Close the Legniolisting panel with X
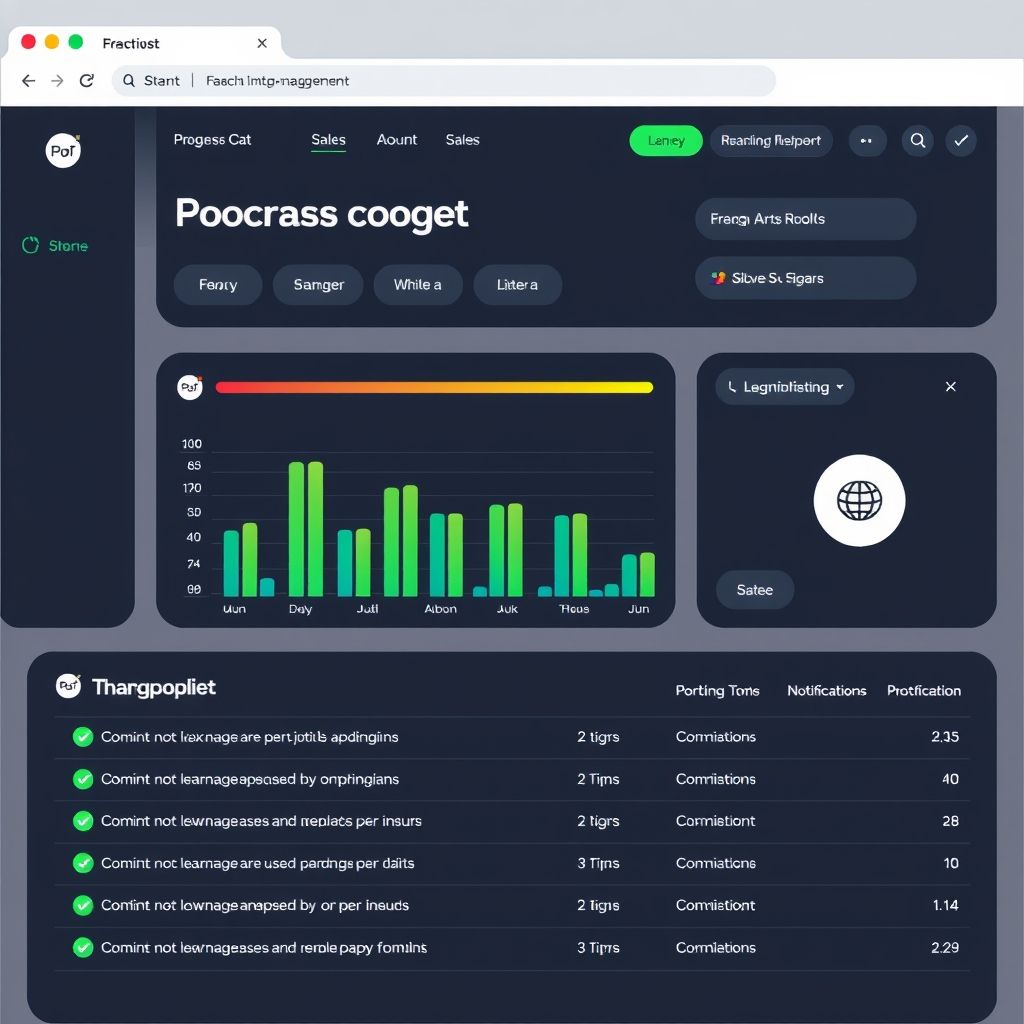This screenshot has width=1024, height=1024. pos(950,387)
